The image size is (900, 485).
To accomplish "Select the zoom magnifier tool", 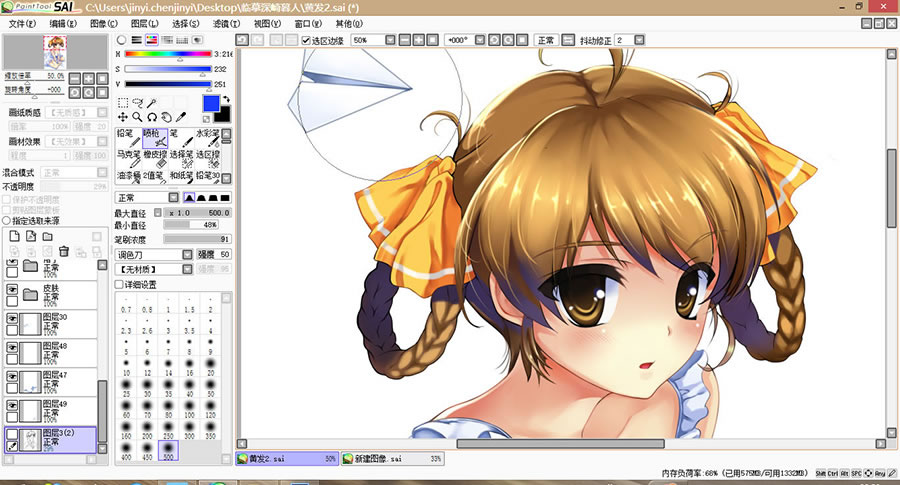I will (x=137, y=117).
